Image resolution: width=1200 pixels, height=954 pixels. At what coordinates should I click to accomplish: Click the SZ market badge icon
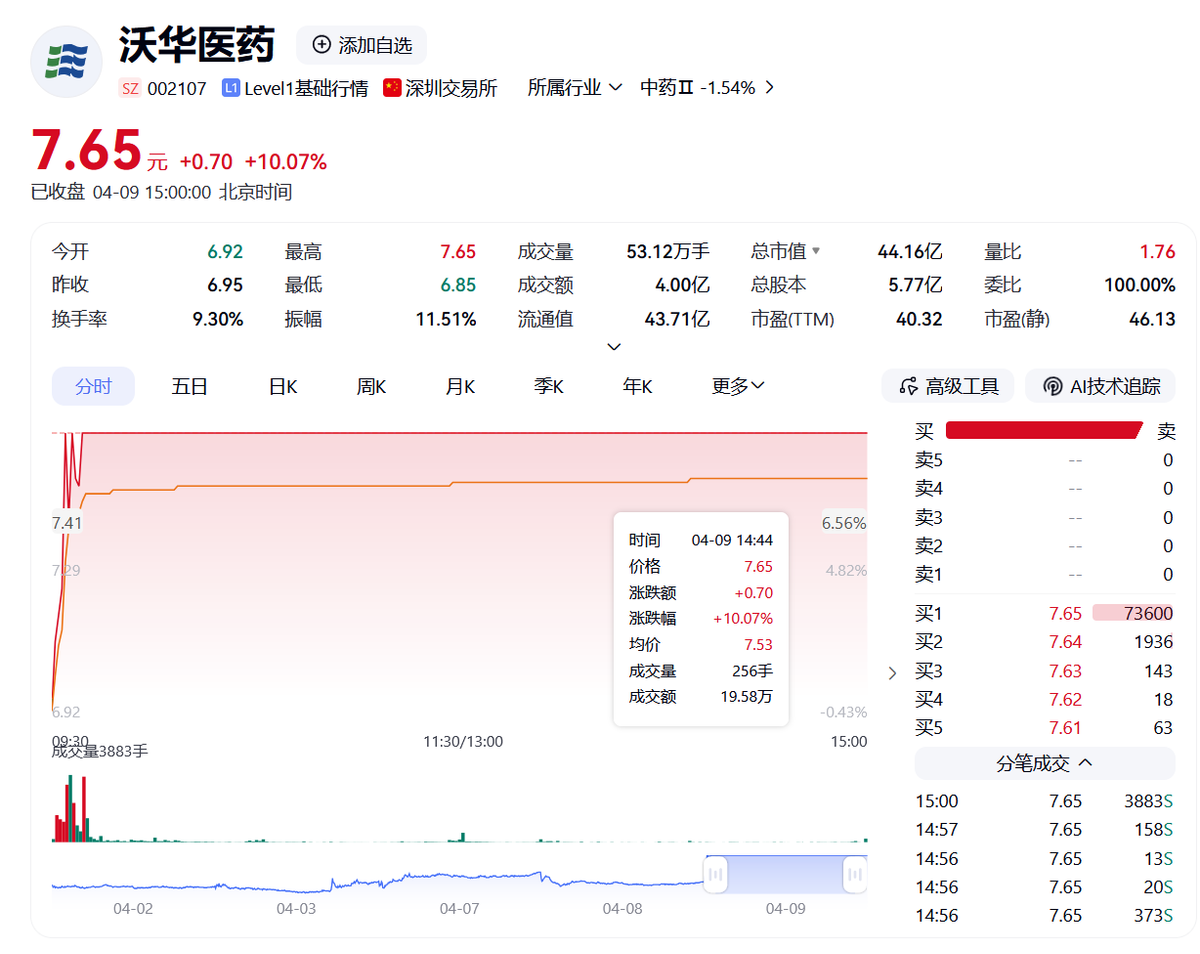130,88
